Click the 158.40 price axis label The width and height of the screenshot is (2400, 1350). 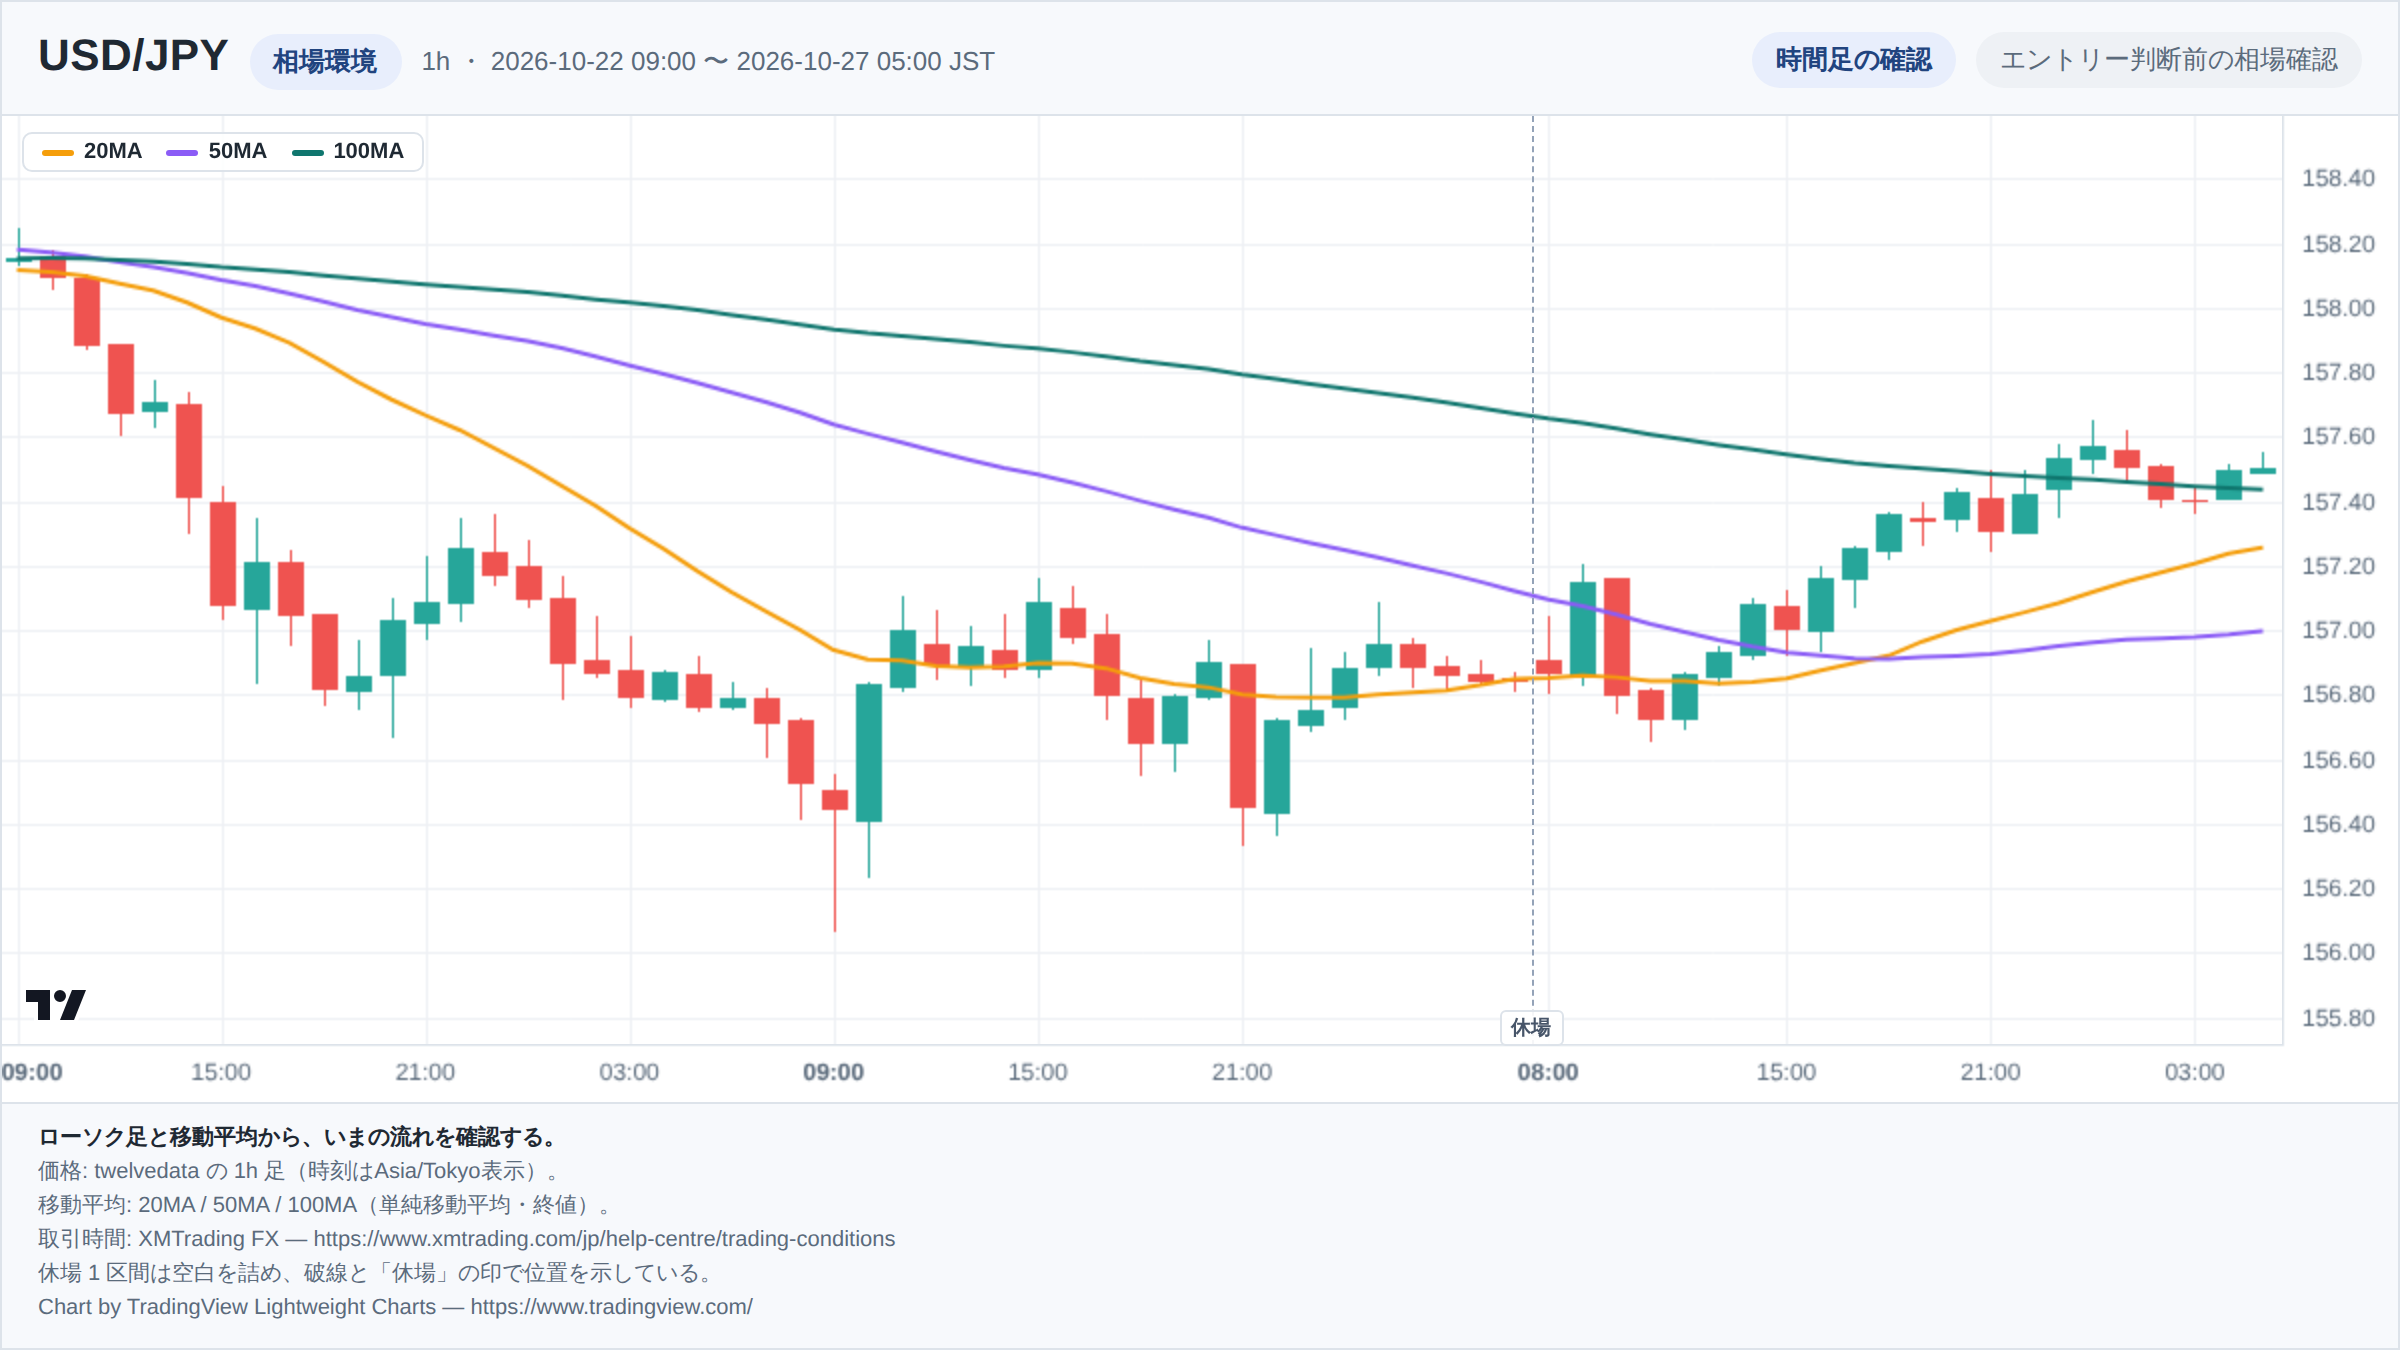point(2338,178)
